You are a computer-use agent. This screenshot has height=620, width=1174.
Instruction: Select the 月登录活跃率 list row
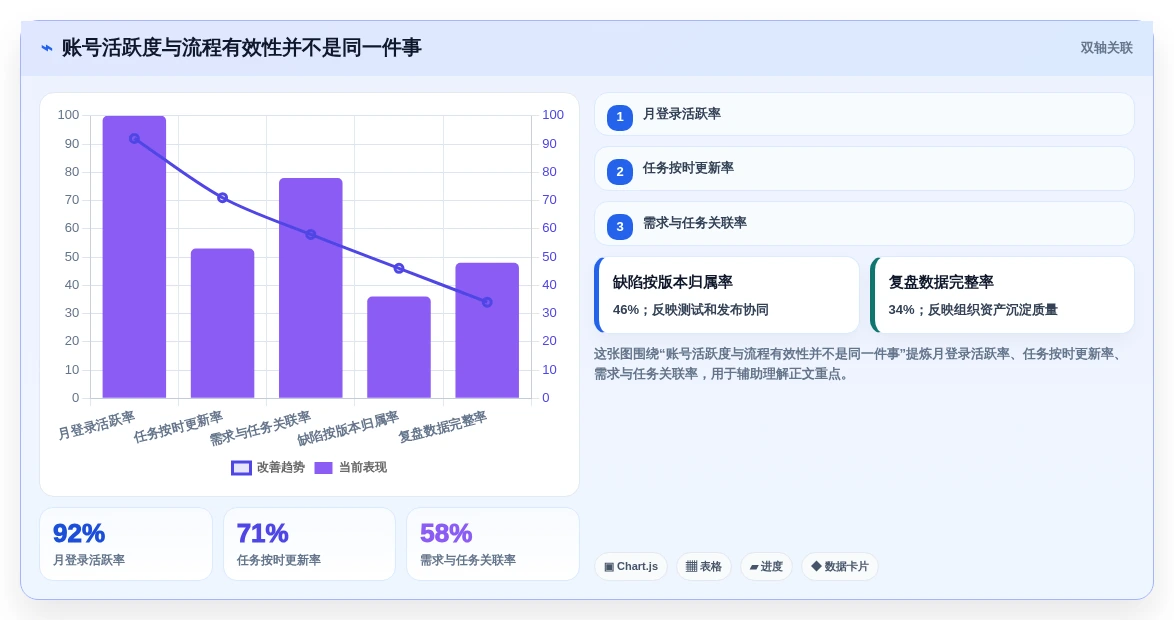coord(864,115)
